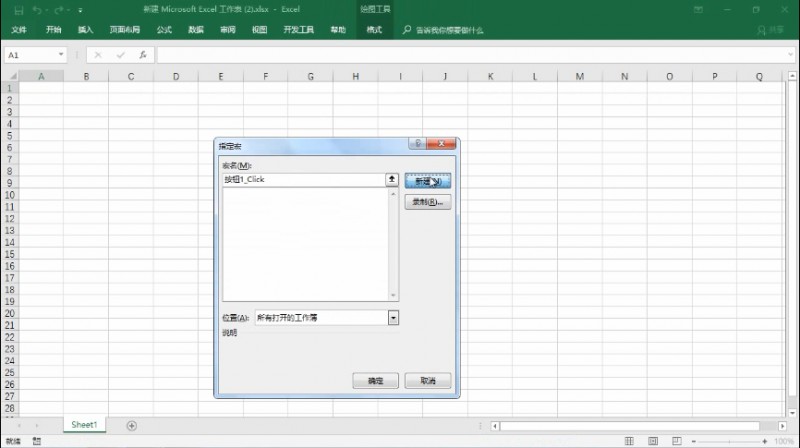
Task: Select column M header
Action: click(x=580, y=76)
